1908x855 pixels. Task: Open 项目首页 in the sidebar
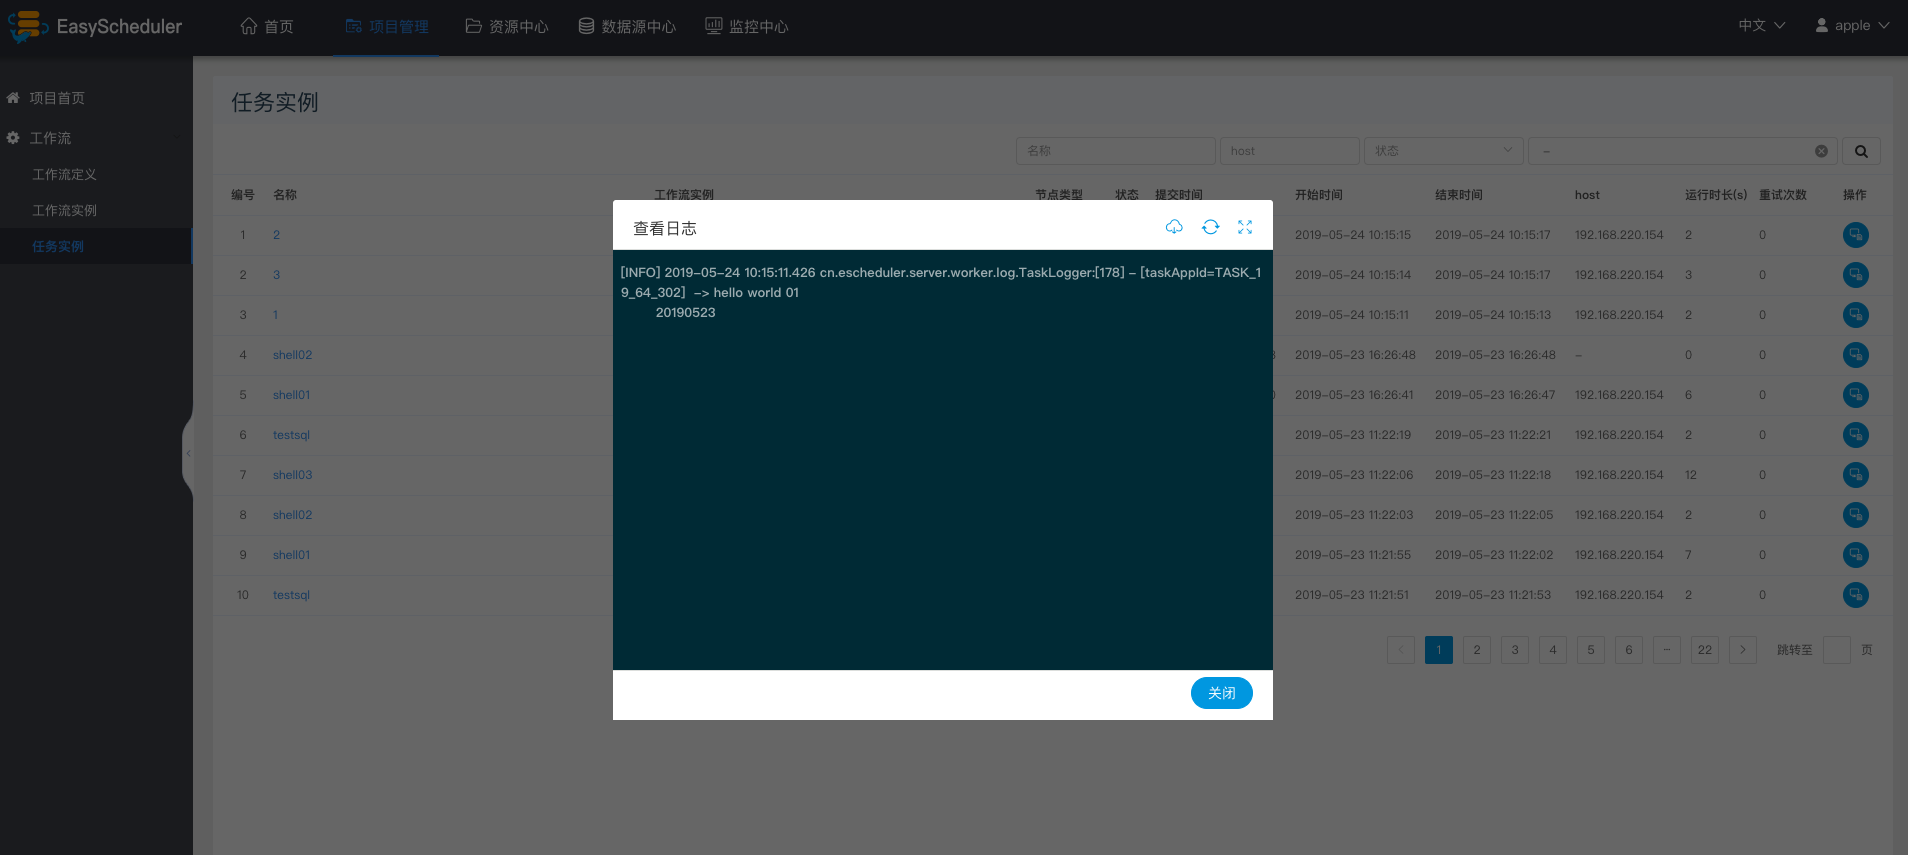pos(57,98)
